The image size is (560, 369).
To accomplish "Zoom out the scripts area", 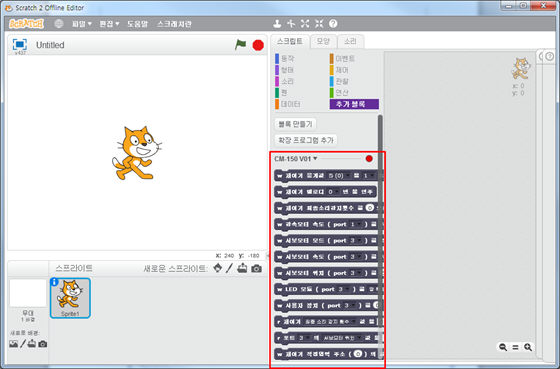I will click(x=503, y=347).
